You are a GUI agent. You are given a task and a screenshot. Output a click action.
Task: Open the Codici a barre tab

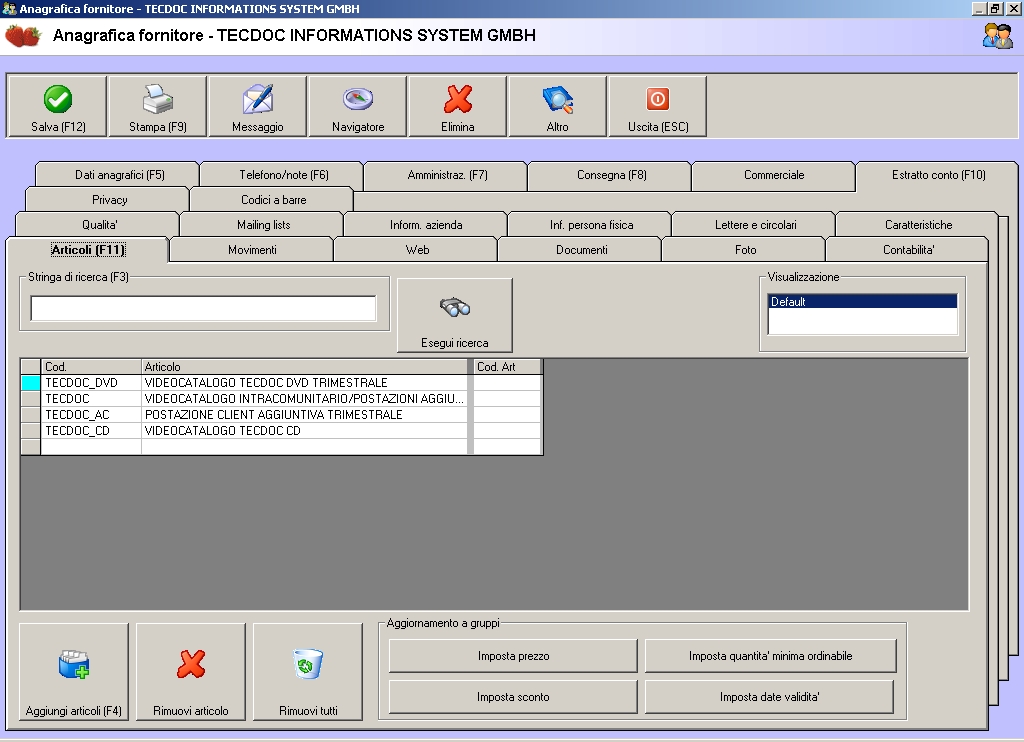(x=273, y=200)
